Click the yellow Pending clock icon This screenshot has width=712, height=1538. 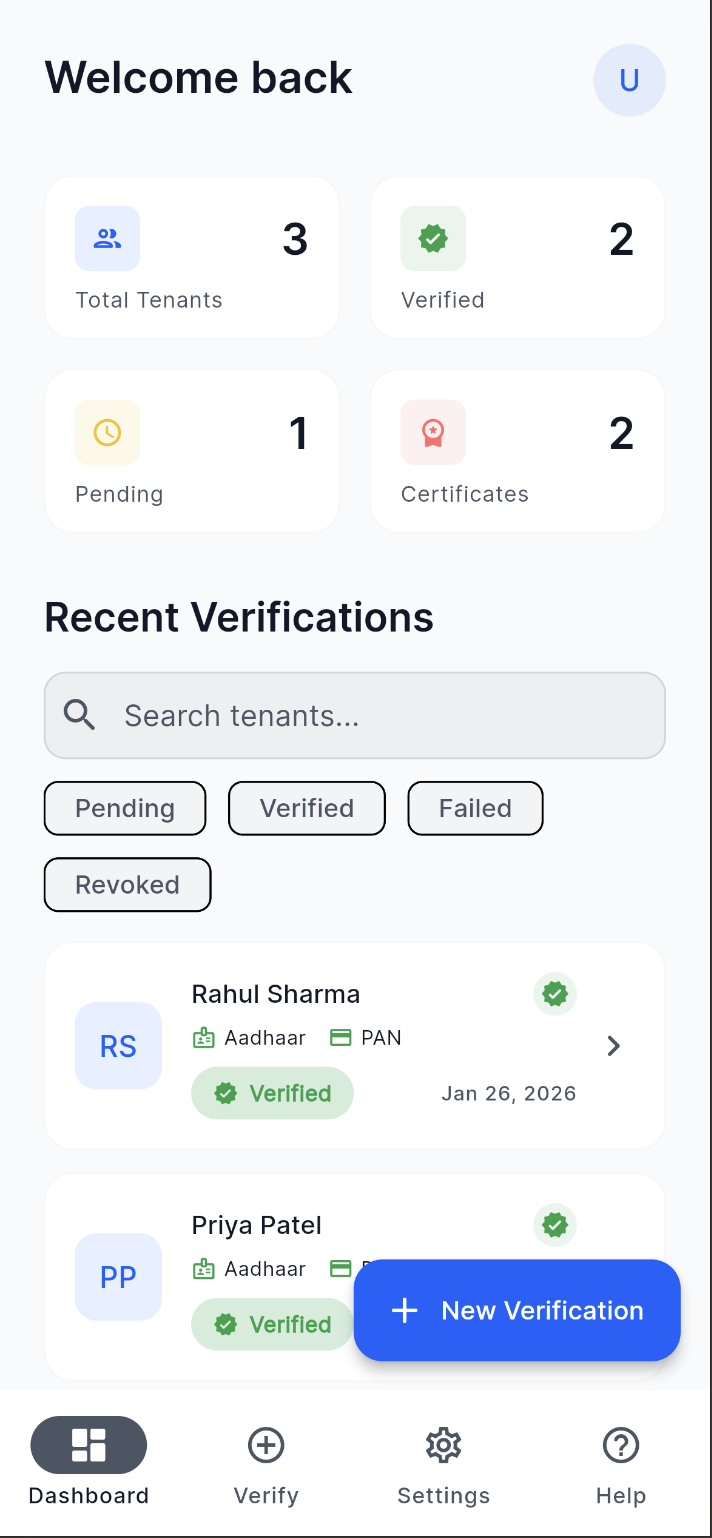pyautogui.click(x=107, y=433)
